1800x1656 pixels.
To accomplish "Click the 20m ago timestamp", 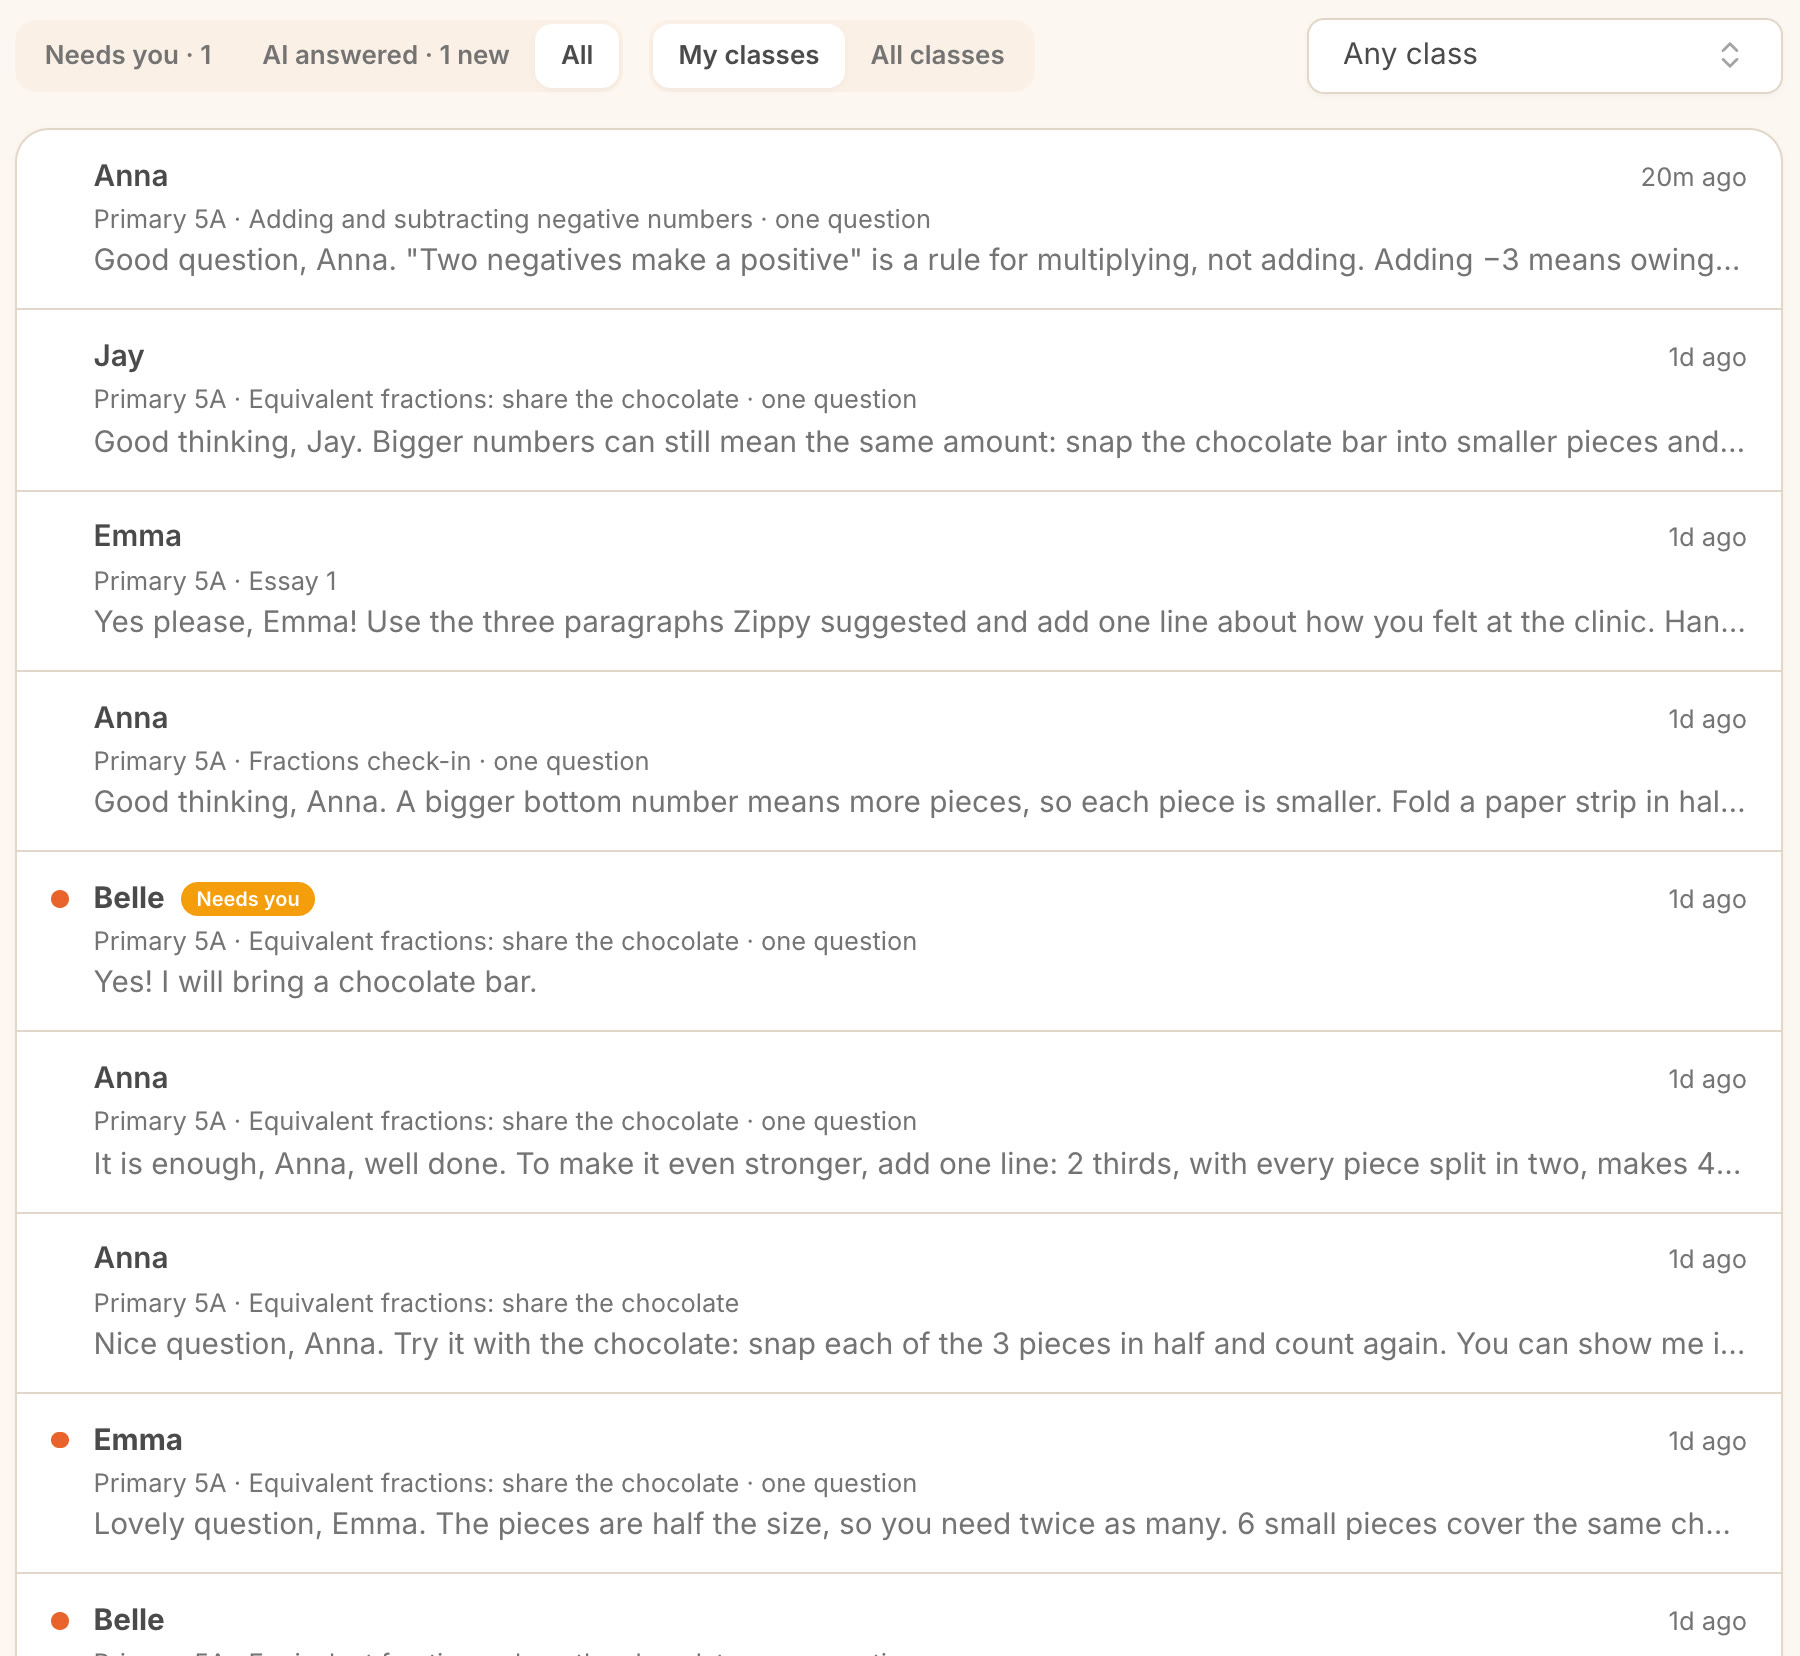I will [1693, 177].
